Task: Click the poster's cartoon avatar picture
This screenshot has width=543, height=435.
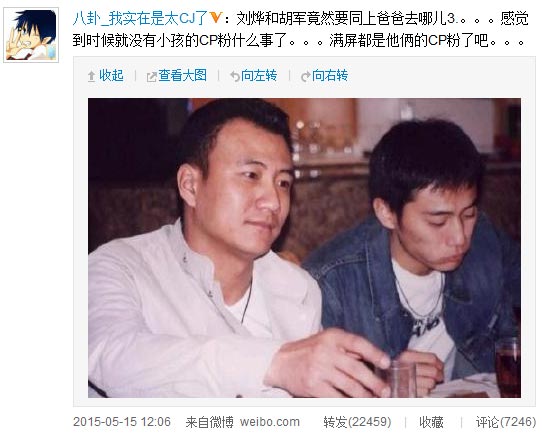Action: (31, 35)
